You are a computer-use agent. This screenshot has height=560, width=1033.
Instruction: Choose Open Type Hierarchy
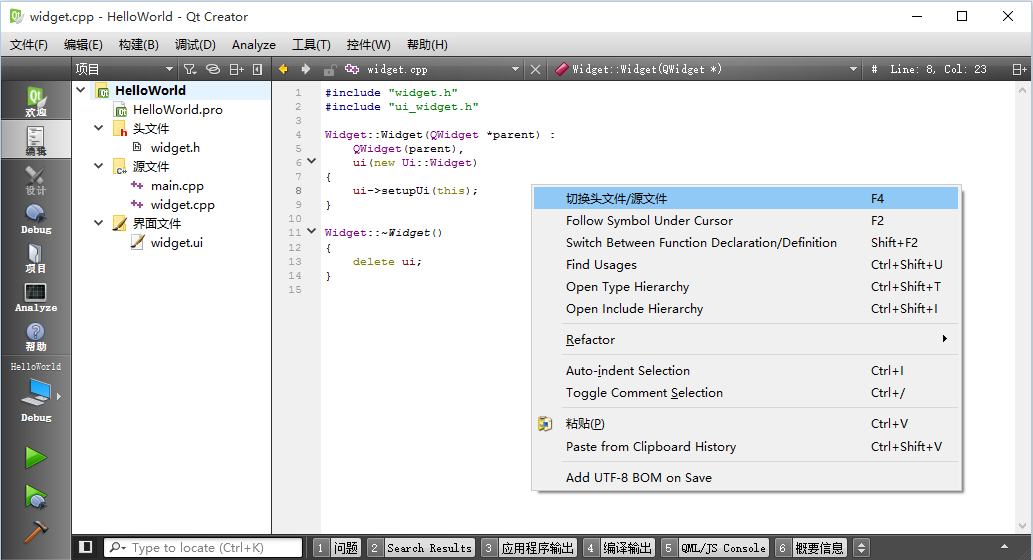coord(746,287)
